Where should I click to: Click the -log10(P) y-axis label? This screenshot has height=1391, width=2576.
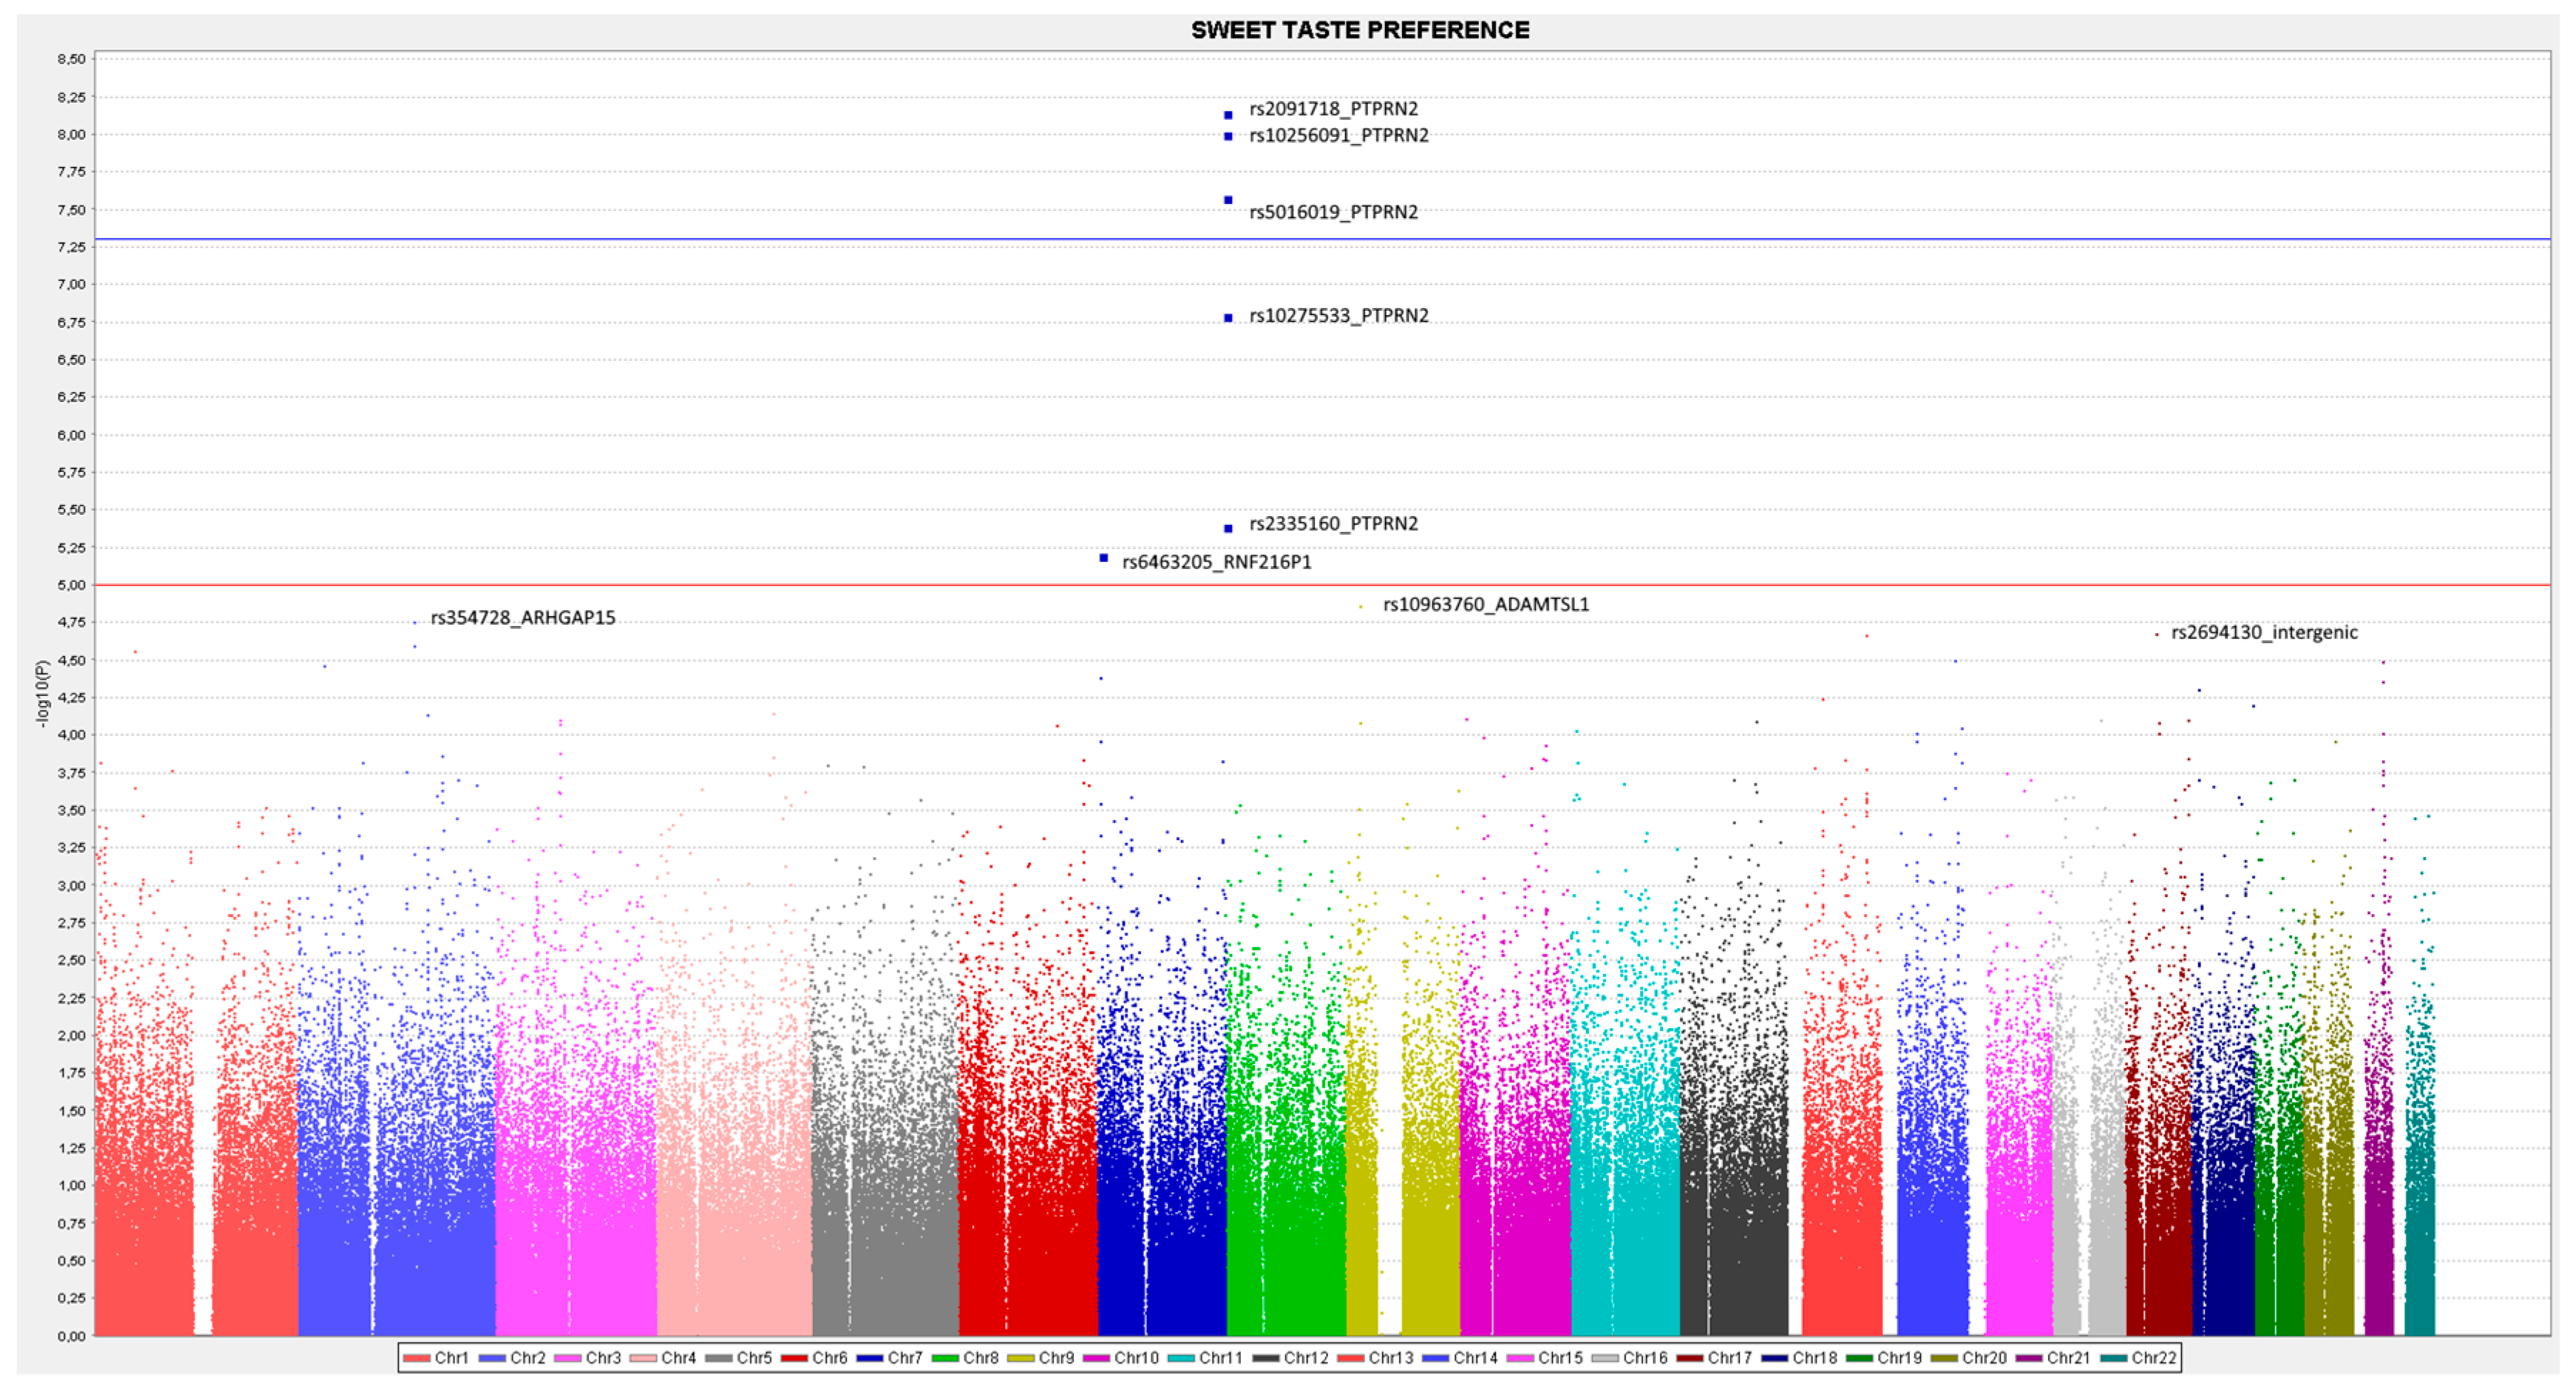click(x=42, y=694)
